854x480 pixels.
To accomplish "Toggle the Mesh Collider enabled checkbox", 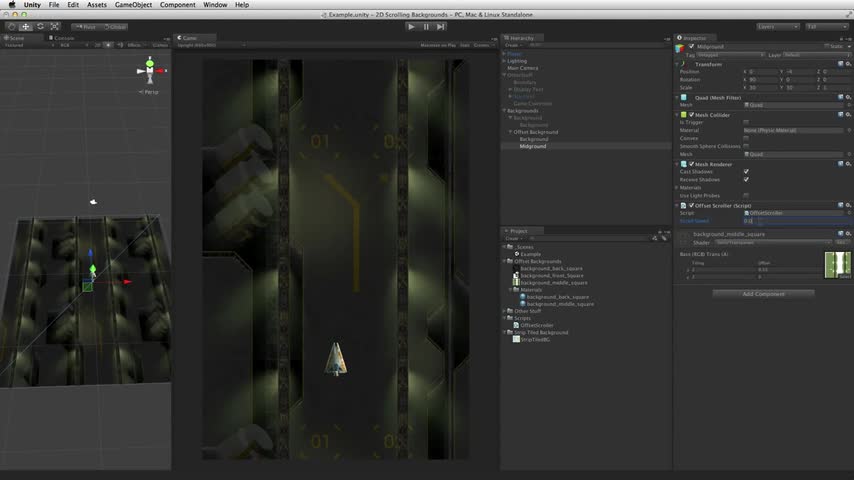I will [692, 115].
